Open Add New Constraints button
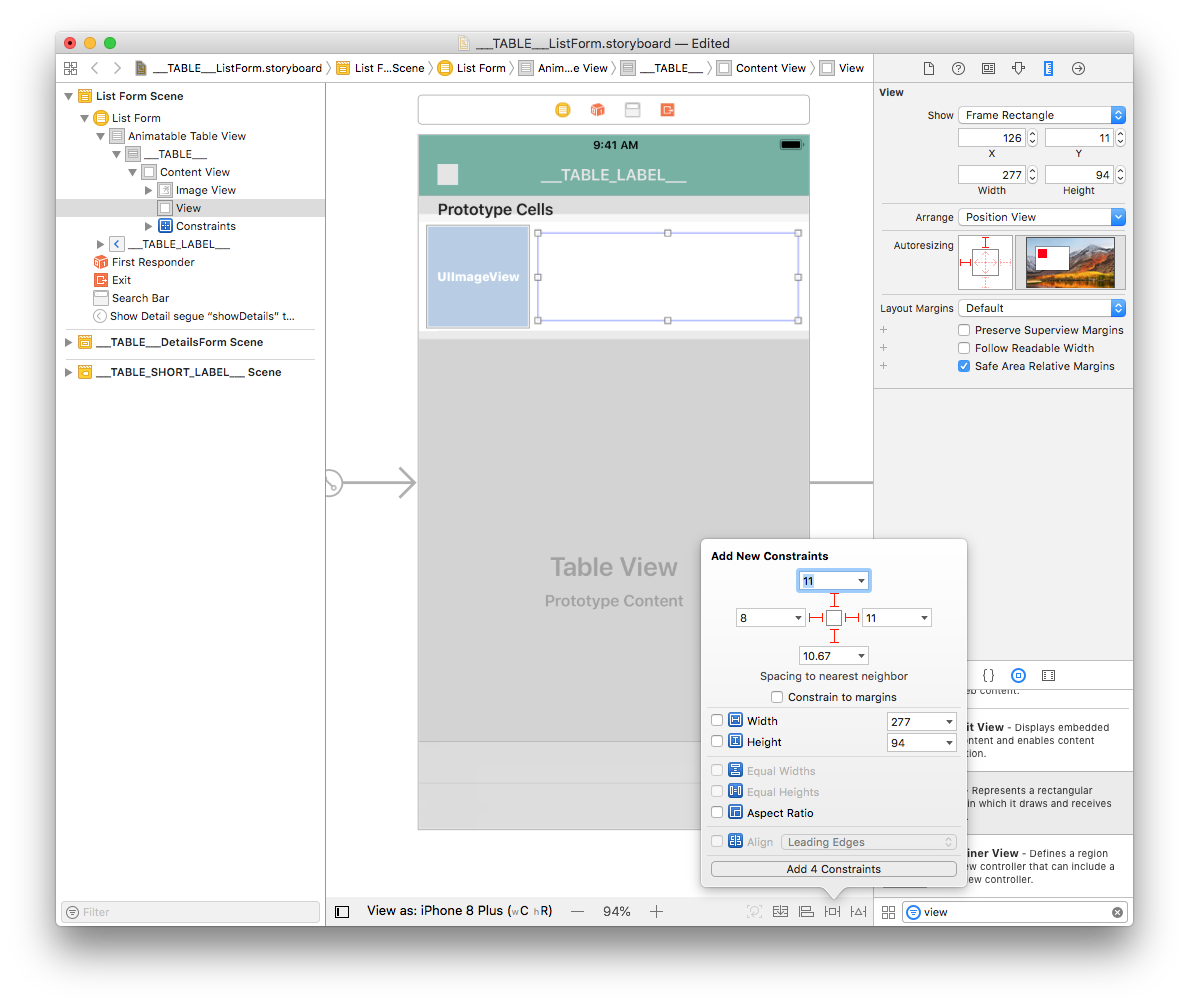This screenshot has width=1189, height=1006. 833,911
